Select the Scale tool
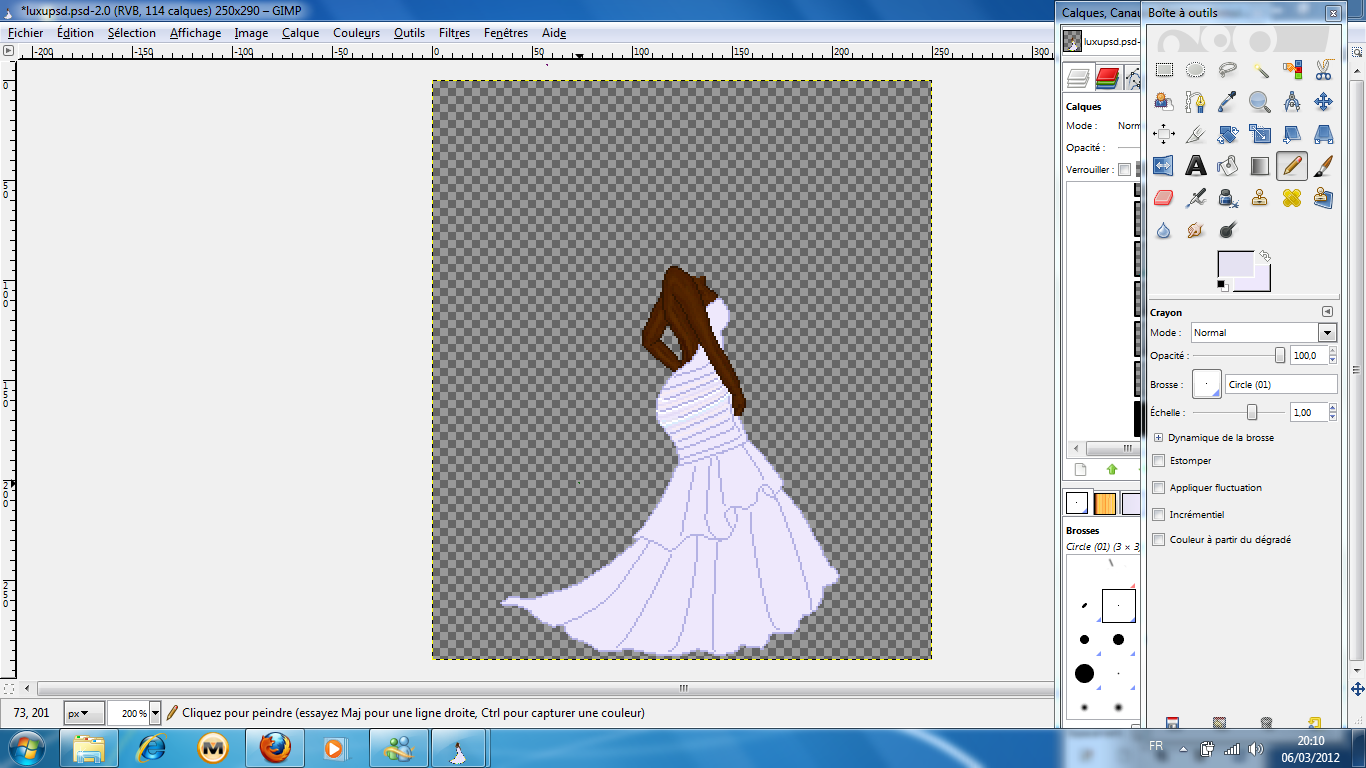 point(1260,134)
